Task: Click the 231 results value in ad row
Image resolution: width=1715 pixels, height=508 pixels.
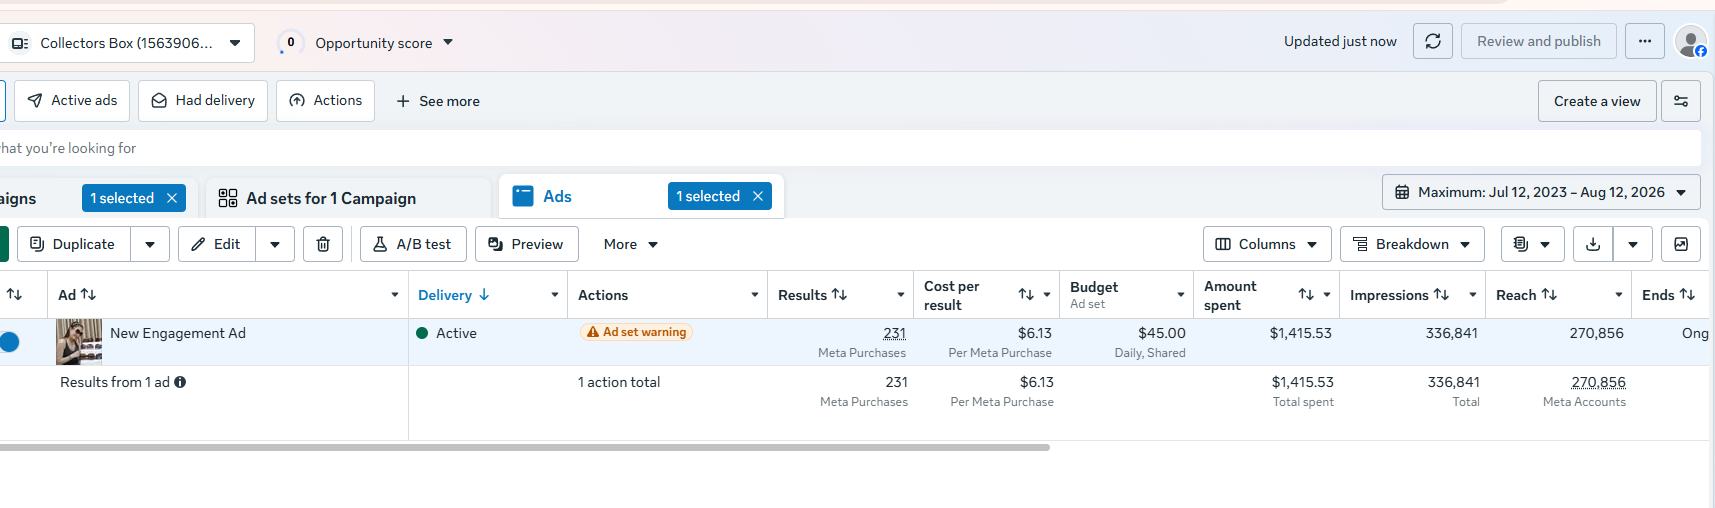Action: [x=894, y=333]
